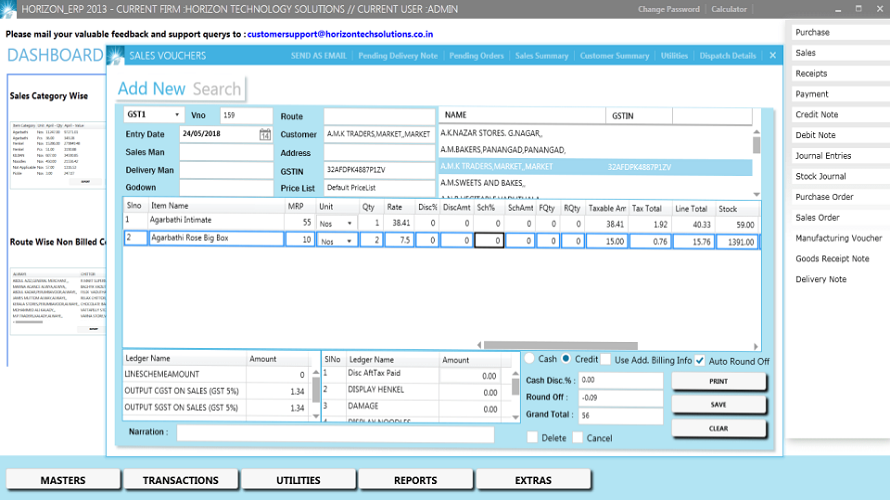Open Unit dropdown for Agarbathi Rose Big Box
This screenshot has height=500, width=890.
click(349, 241)
